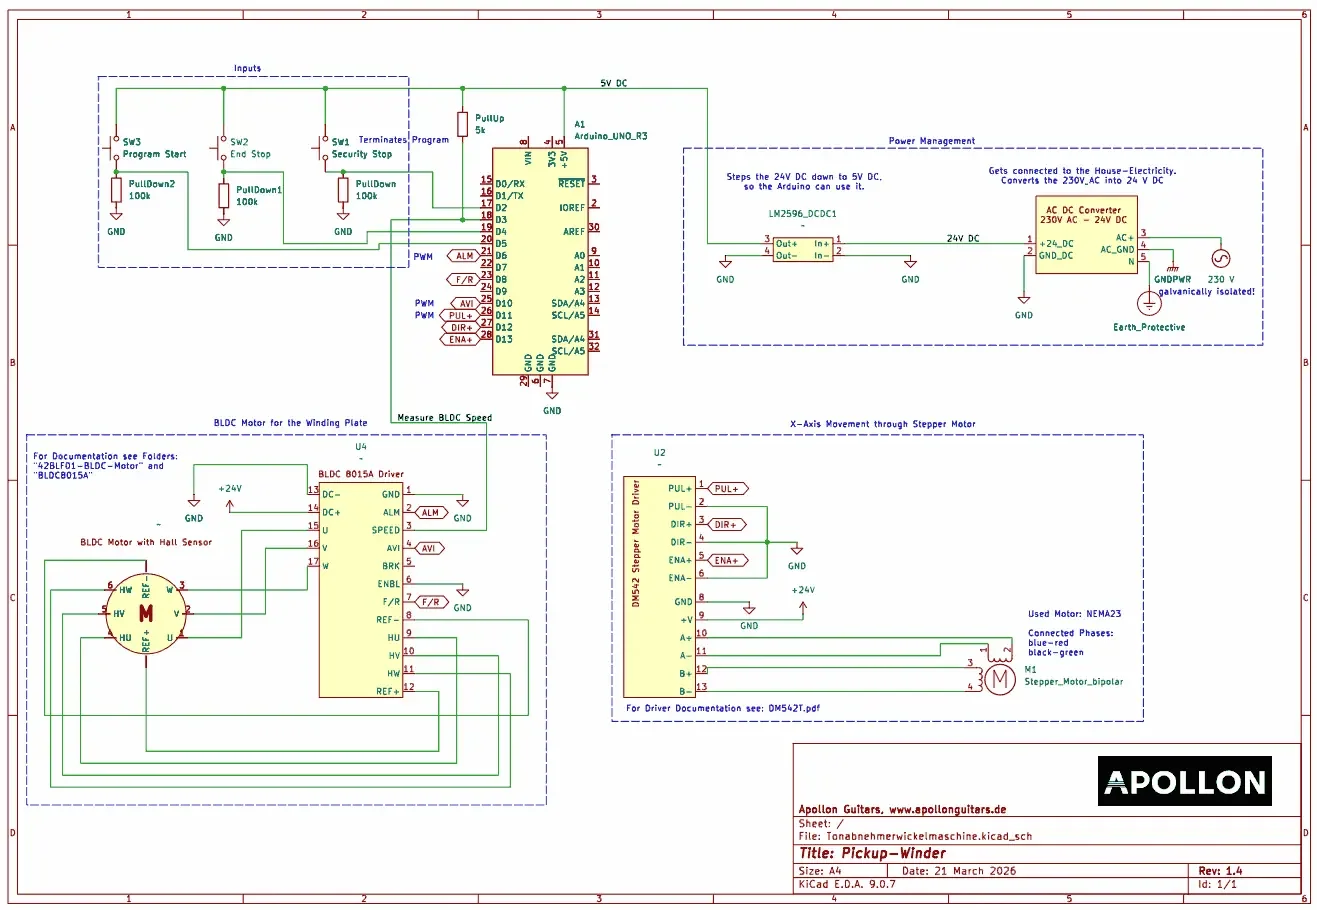Click the 'Title: Pickup-Winder' field
This screenshot has width=1317, height=910.
(x=872, y=854)
